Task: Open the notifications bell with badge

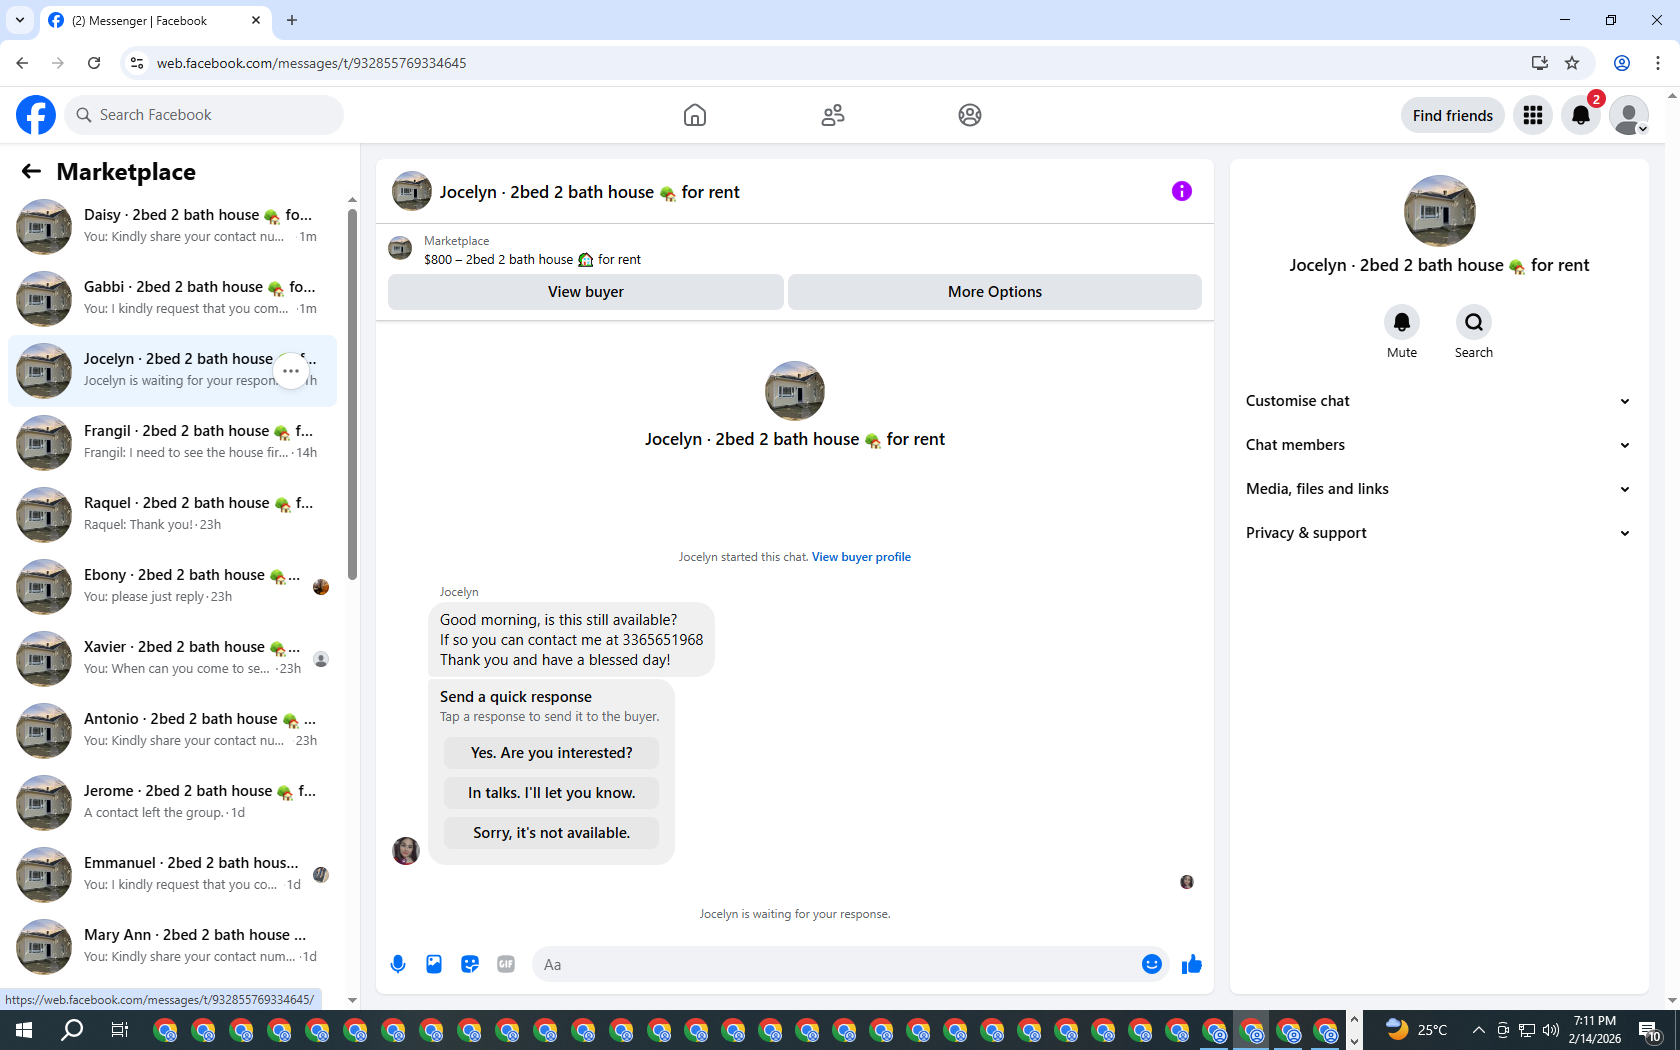Action: click(x=1581, y=115)
